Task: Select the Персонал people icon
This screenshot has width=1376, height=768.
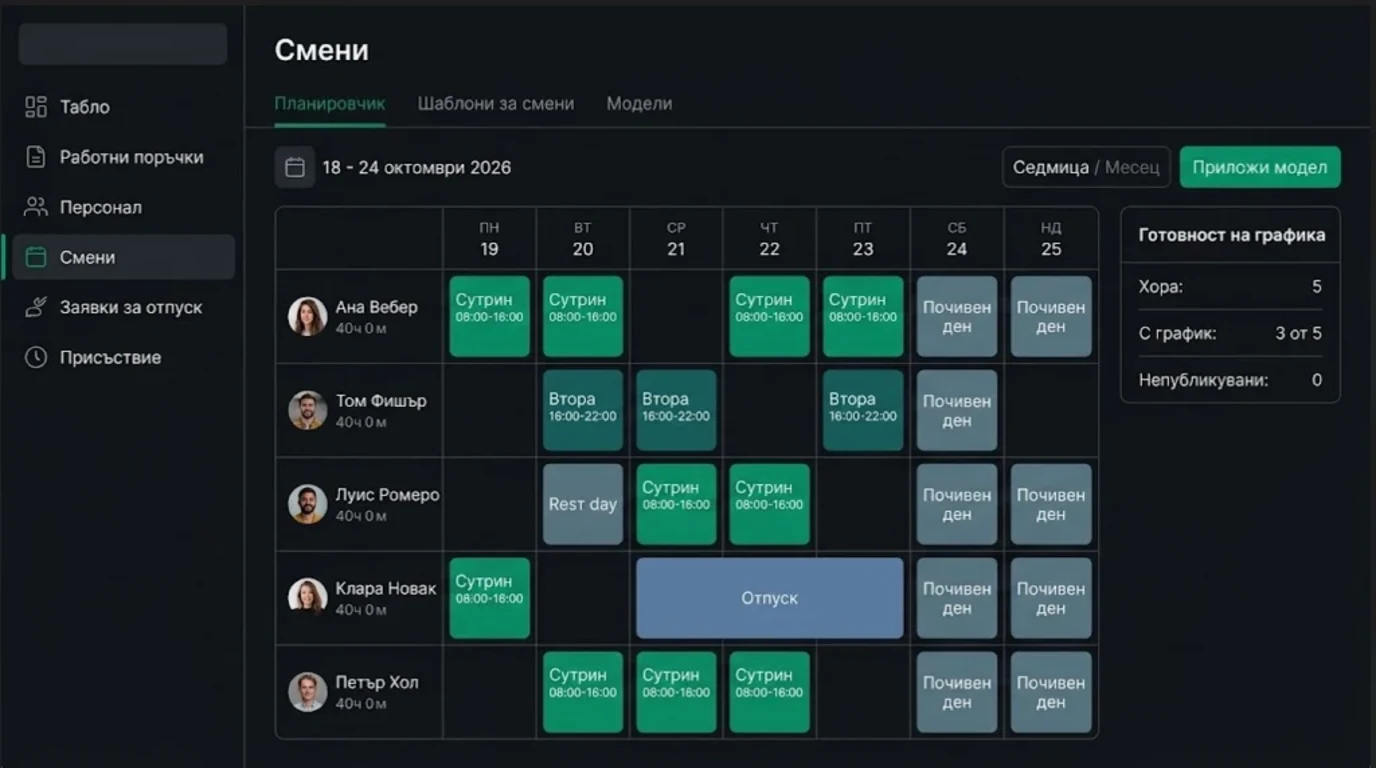Action: [x=36, y=207]
